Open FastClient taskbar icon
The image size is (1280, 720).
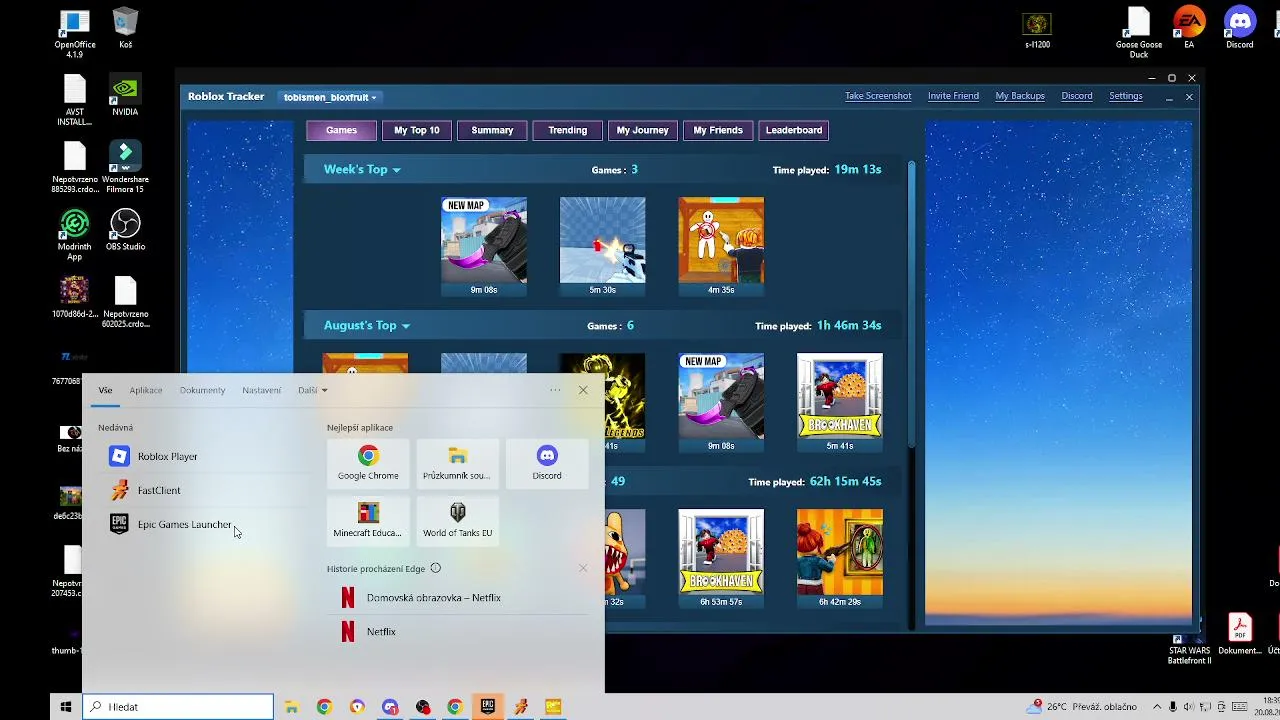click(x=521, y=707)
